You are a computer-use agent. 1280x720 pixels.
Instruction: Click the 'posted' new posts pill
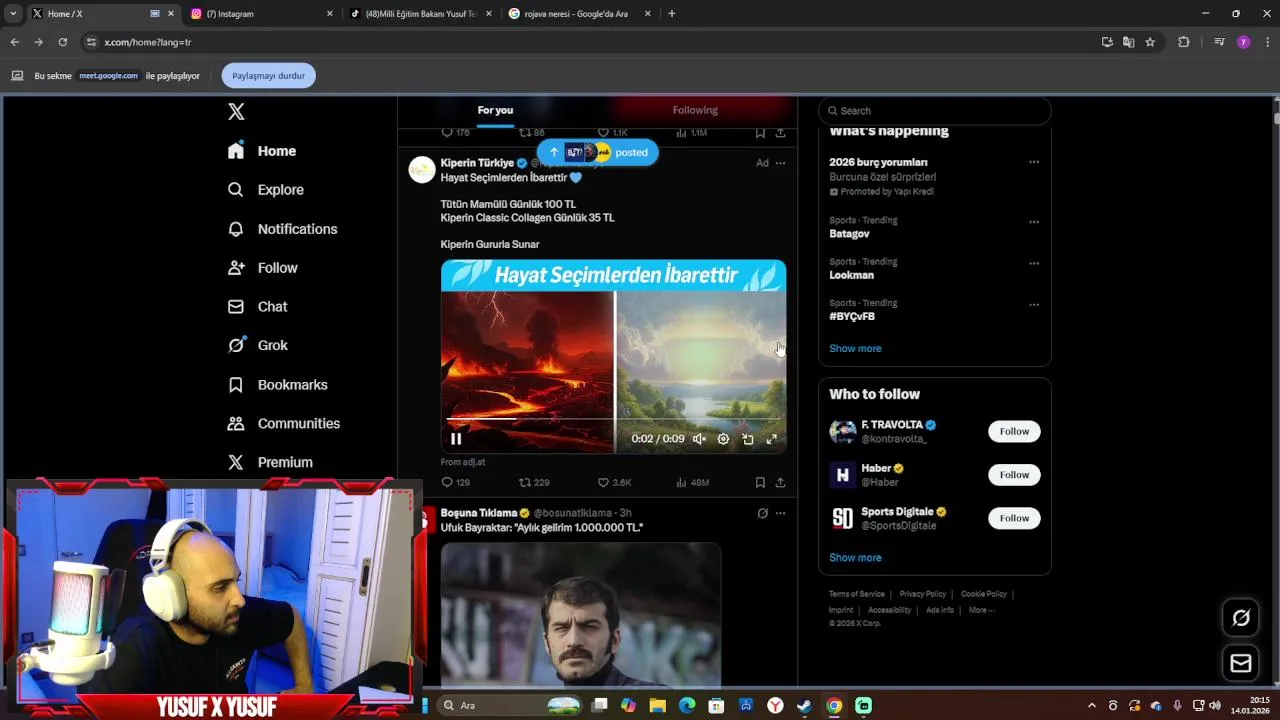click(597, 152)
